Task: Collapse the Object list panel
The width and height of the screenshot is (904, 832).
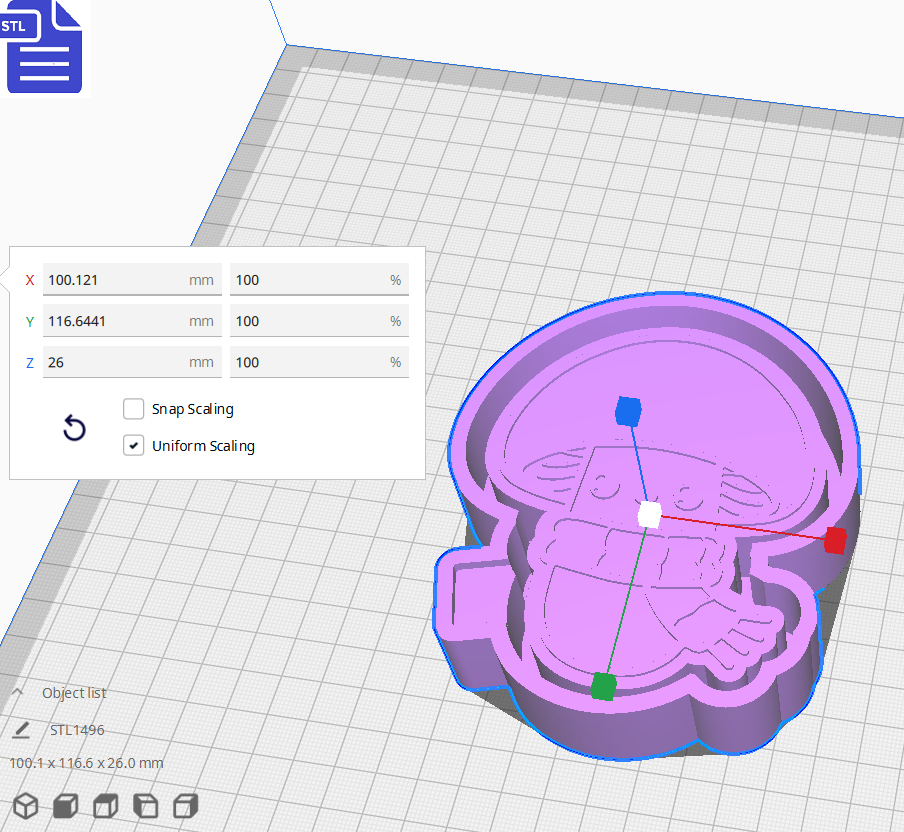Action: 17,692
